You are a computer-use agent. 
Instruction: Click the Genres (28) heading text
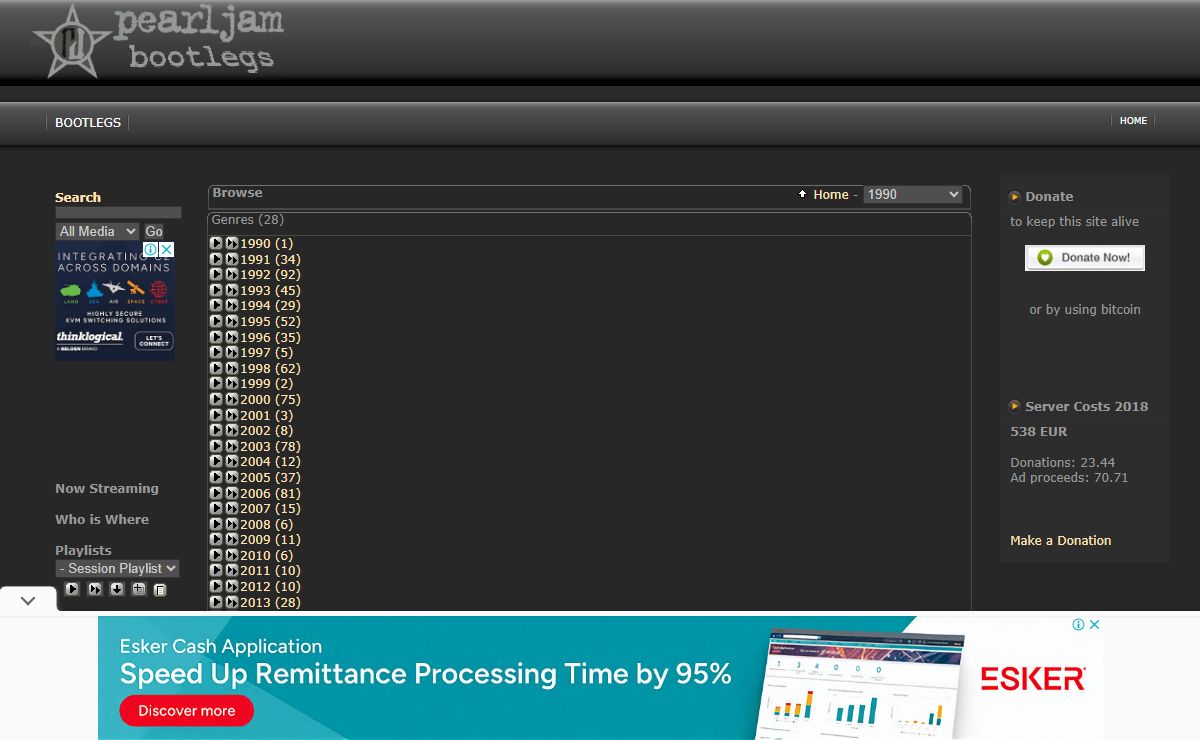pos(248,219)
